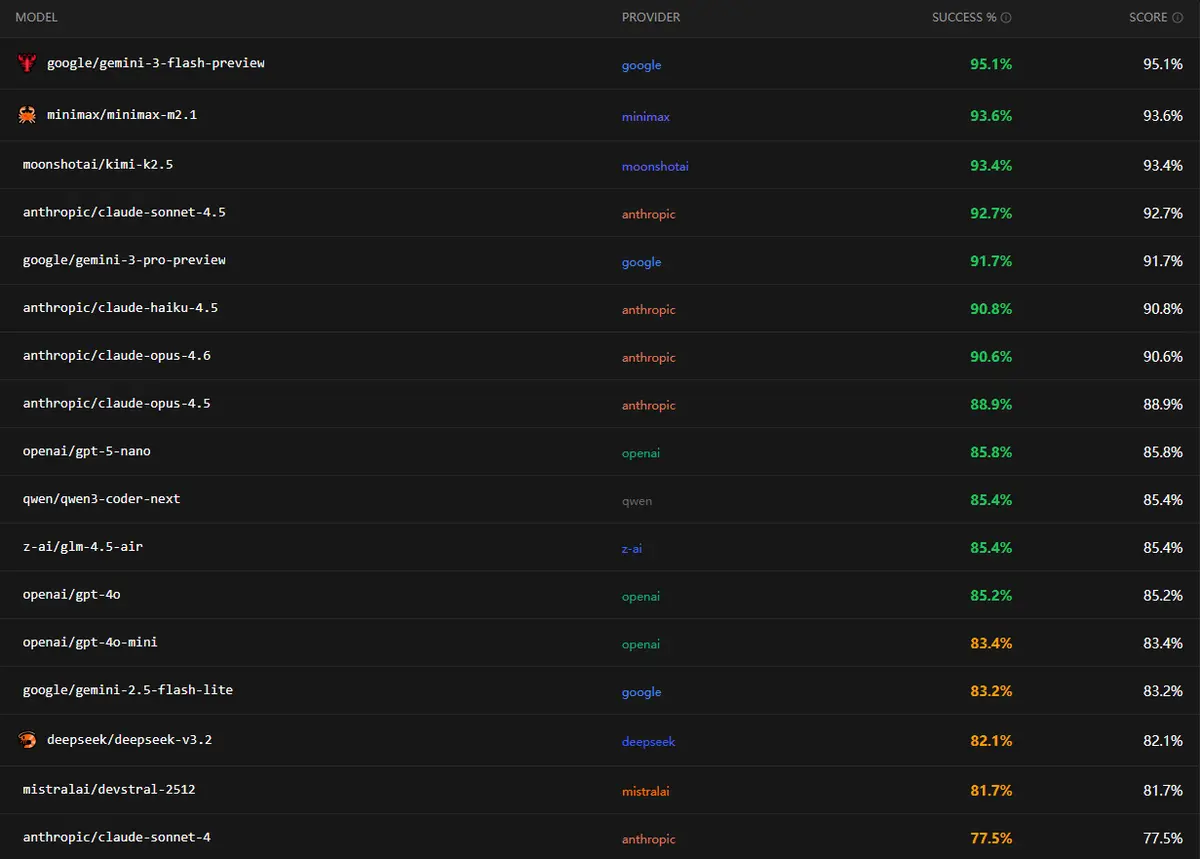Select the anthropic/claude-sonnet-4 model name
1200x859 pixels.
117,837
